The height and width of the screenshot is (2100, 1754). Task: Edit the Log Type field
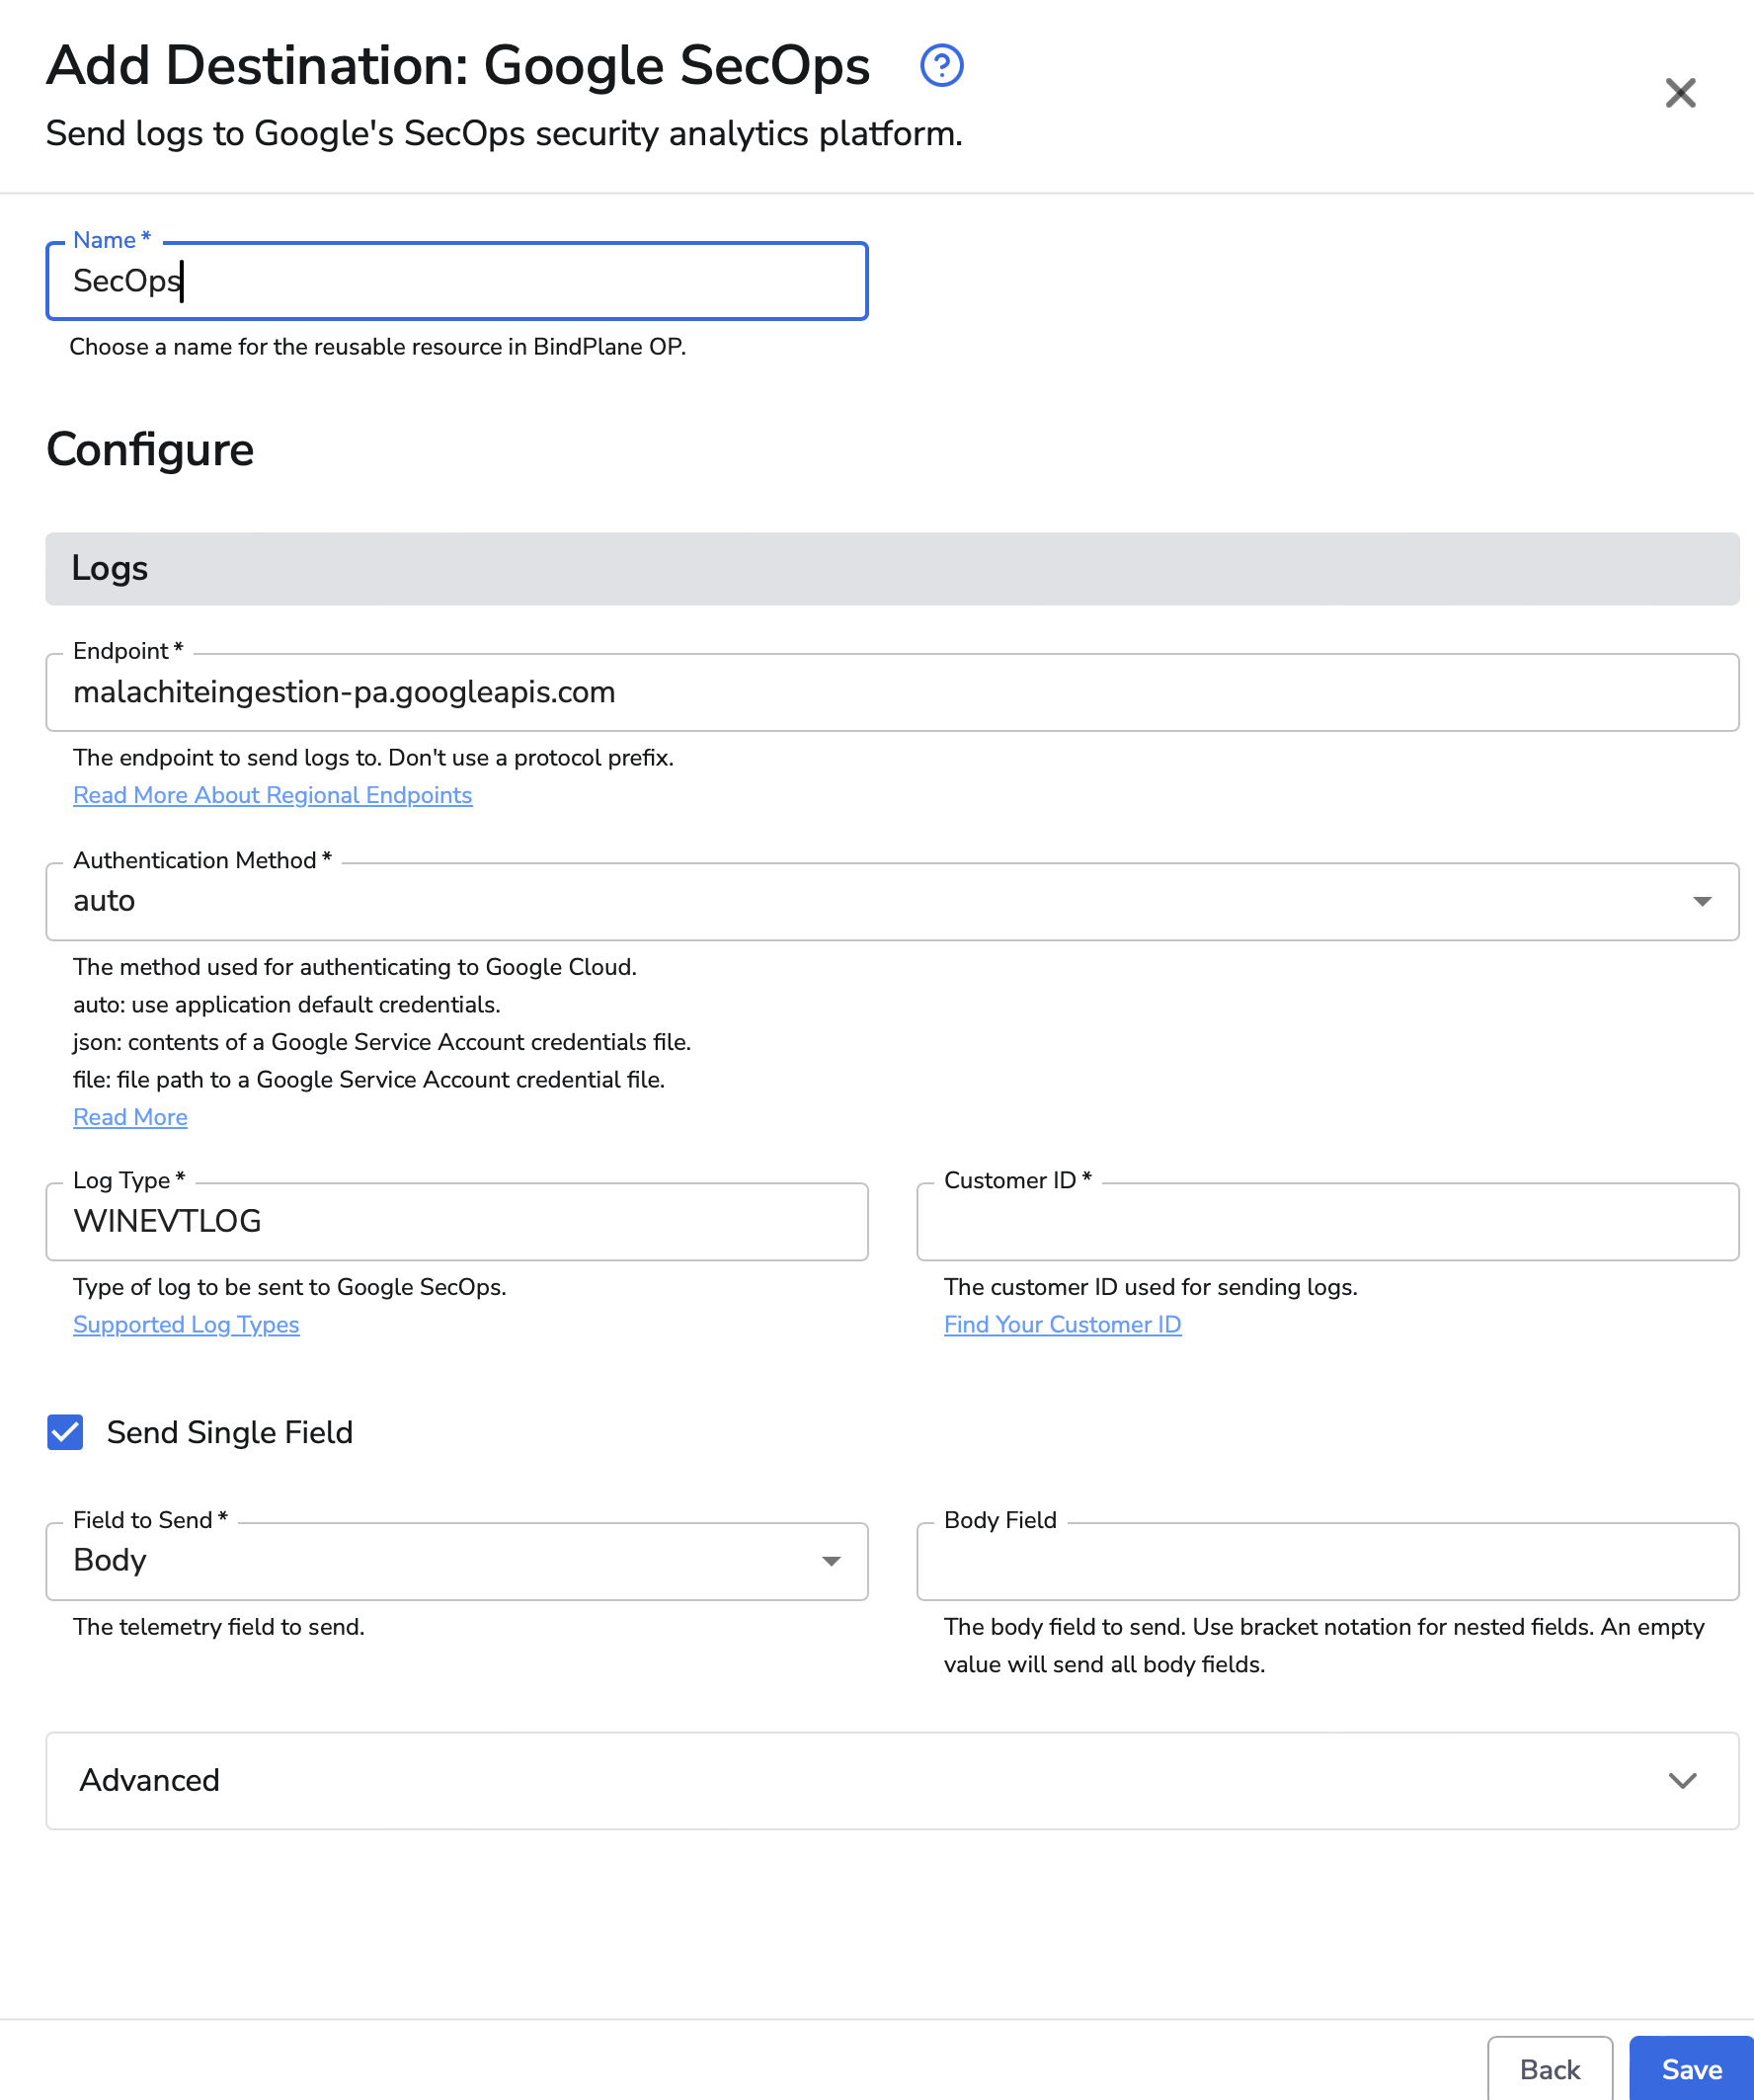(x=457, y=1221)
